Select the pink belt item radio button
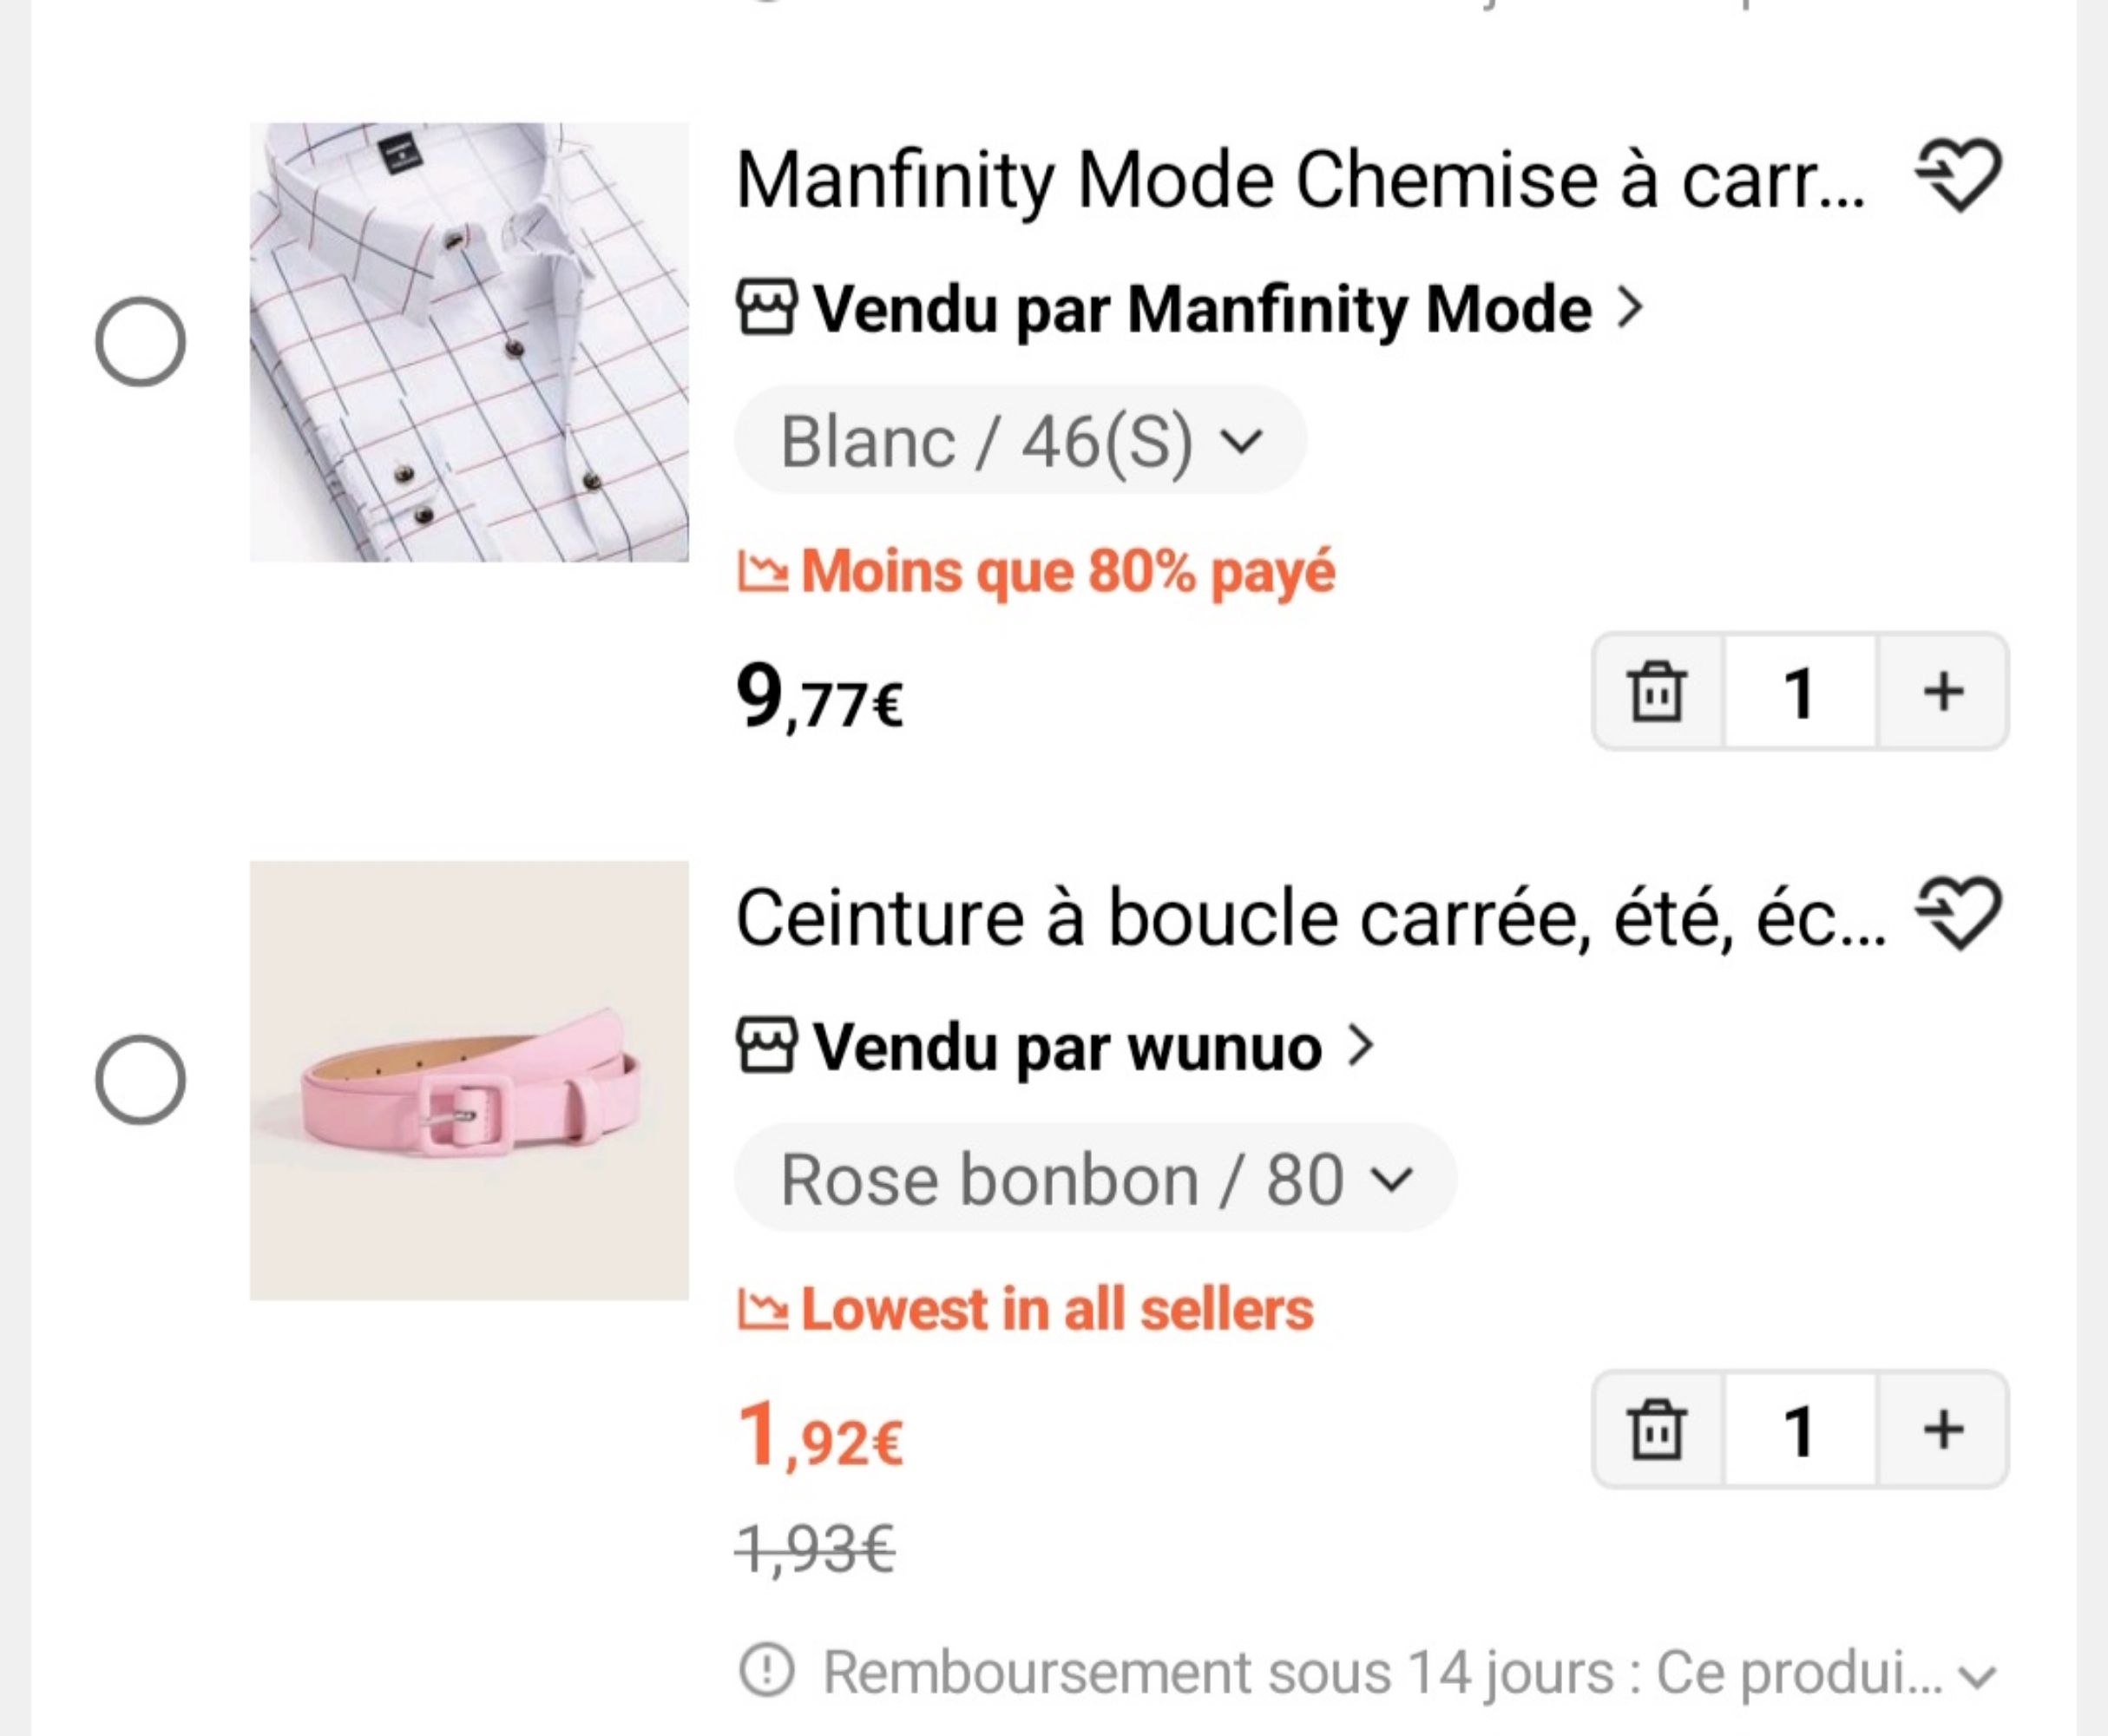The height and width of the screenshot is (1736, 2108). tap(140, 1080)
